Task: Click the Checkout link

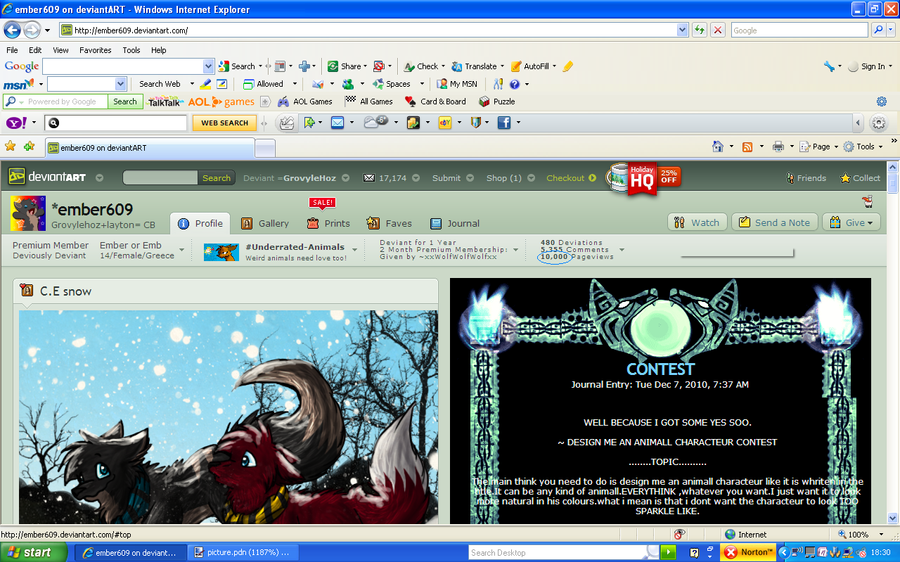Action: tap(571, 178)
